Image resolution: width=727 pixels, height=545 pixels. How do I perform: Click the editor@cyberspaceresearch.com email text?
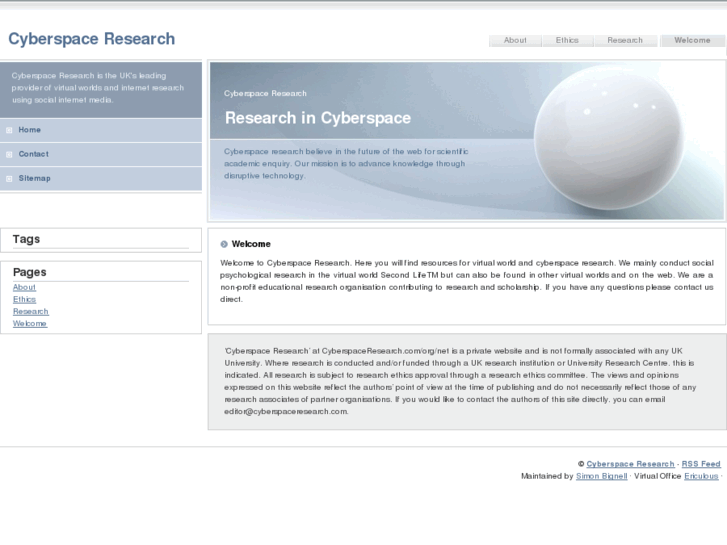pyautogui.click(x=286, y=411)
